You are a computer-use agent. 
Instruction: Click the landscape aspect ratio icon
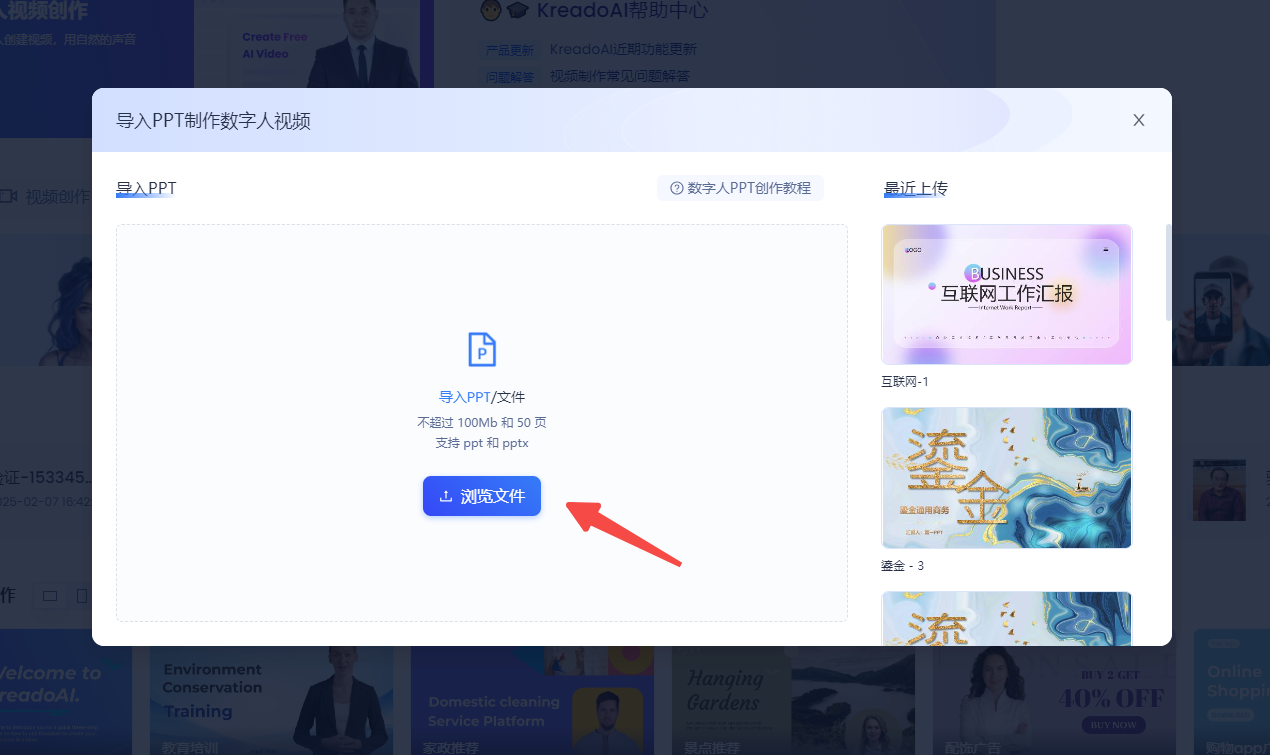point(49,597)
